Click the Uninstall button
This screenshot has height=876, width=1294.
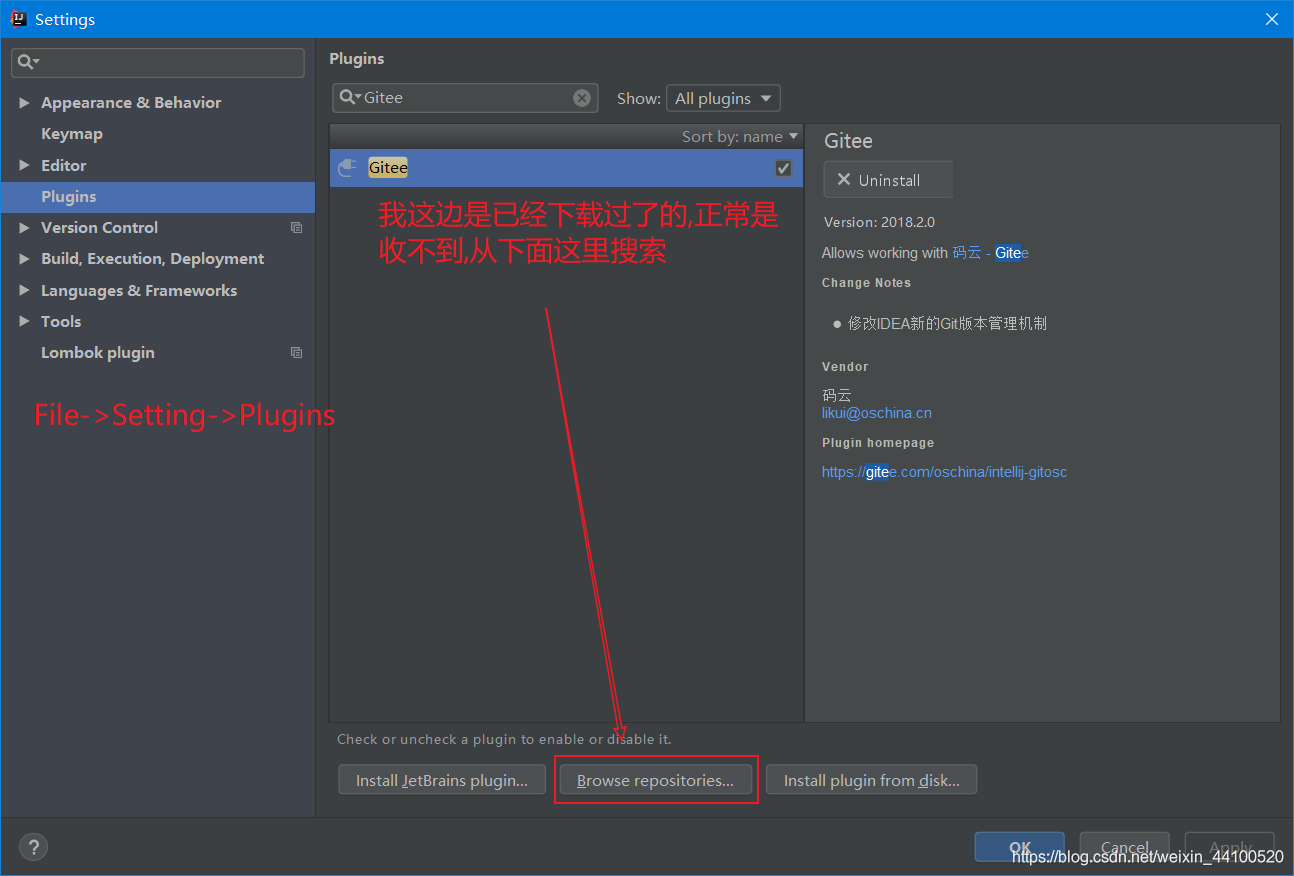[888, 180]
